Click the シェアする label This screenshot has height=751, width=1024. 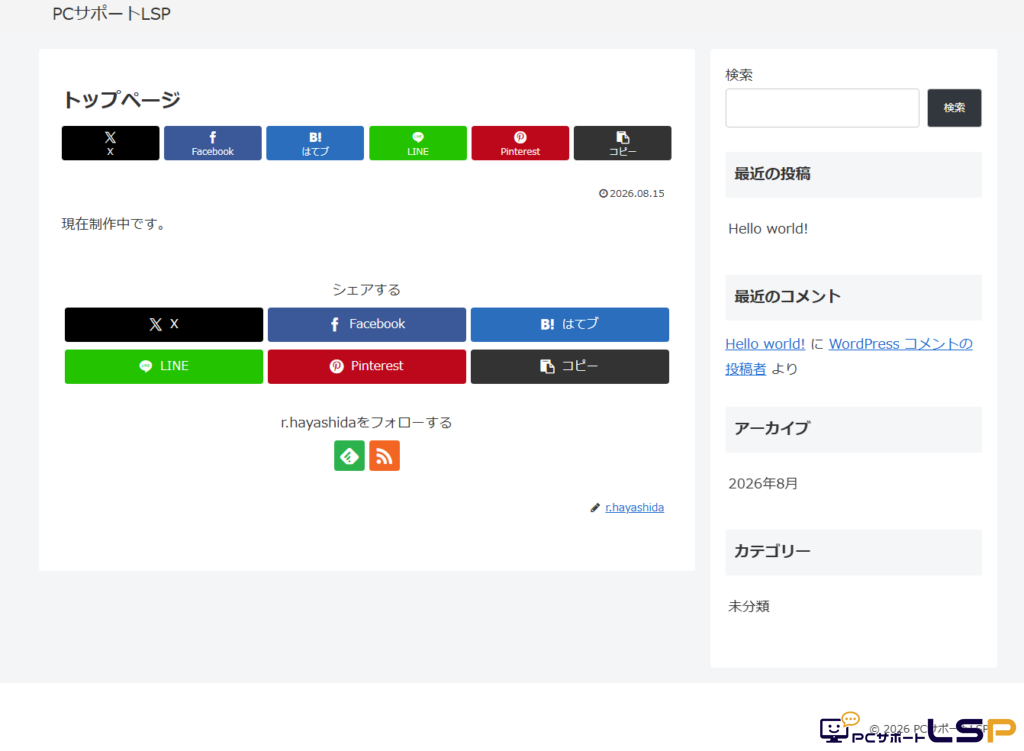coord(366,290)
